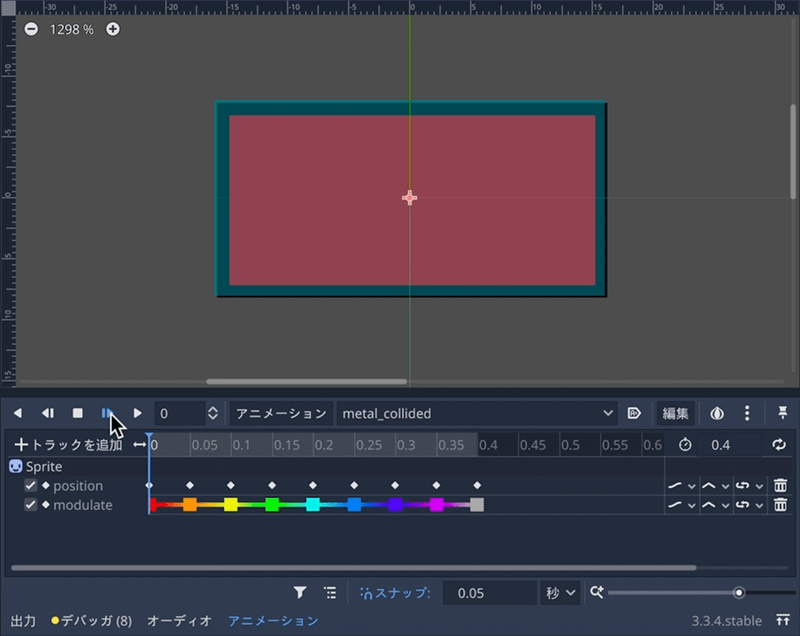Pin the animation editor panel
This screenshot has height=636, width=800.
(783, 413)
